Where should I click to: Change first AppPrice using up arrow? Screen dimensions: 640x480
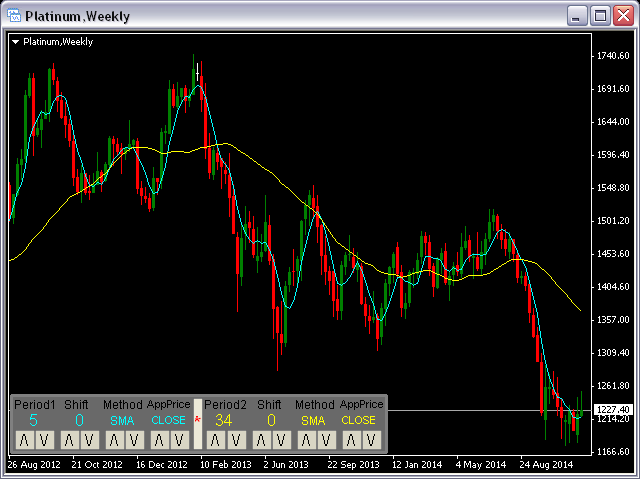pyautogui.click(x=158, y=440)
